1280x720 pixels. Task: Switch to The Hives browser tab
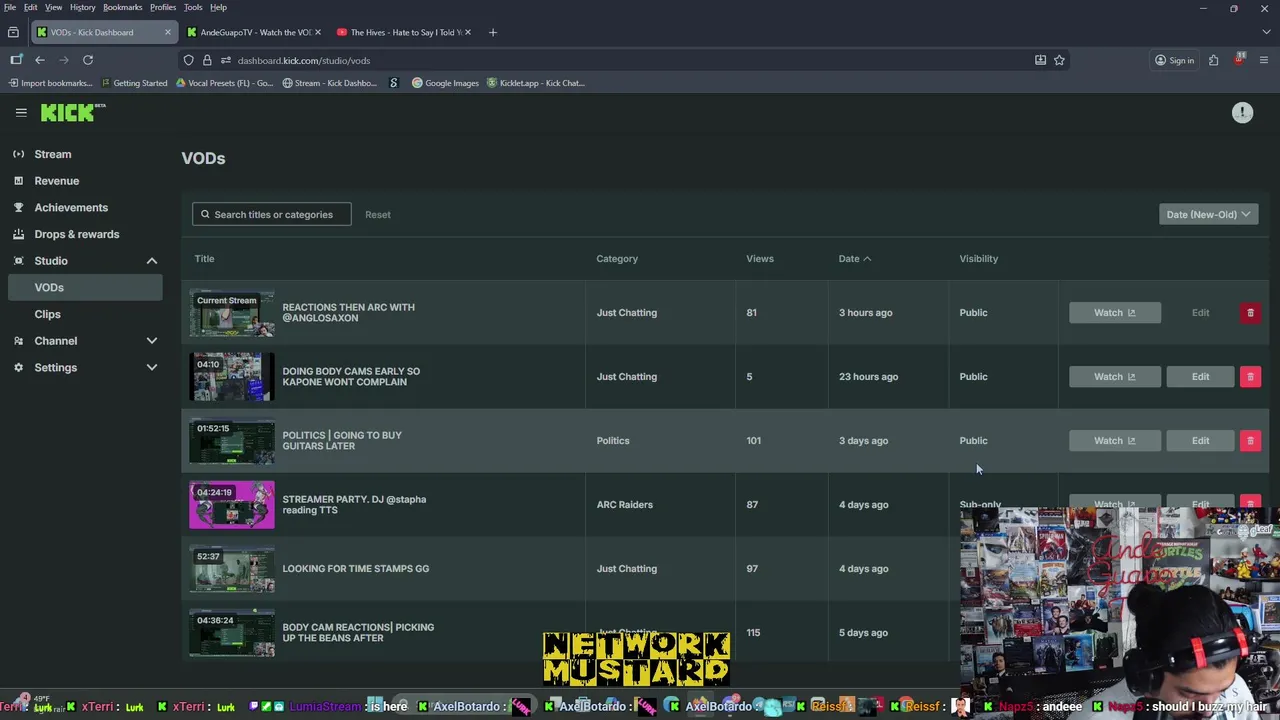click(404, 32)
